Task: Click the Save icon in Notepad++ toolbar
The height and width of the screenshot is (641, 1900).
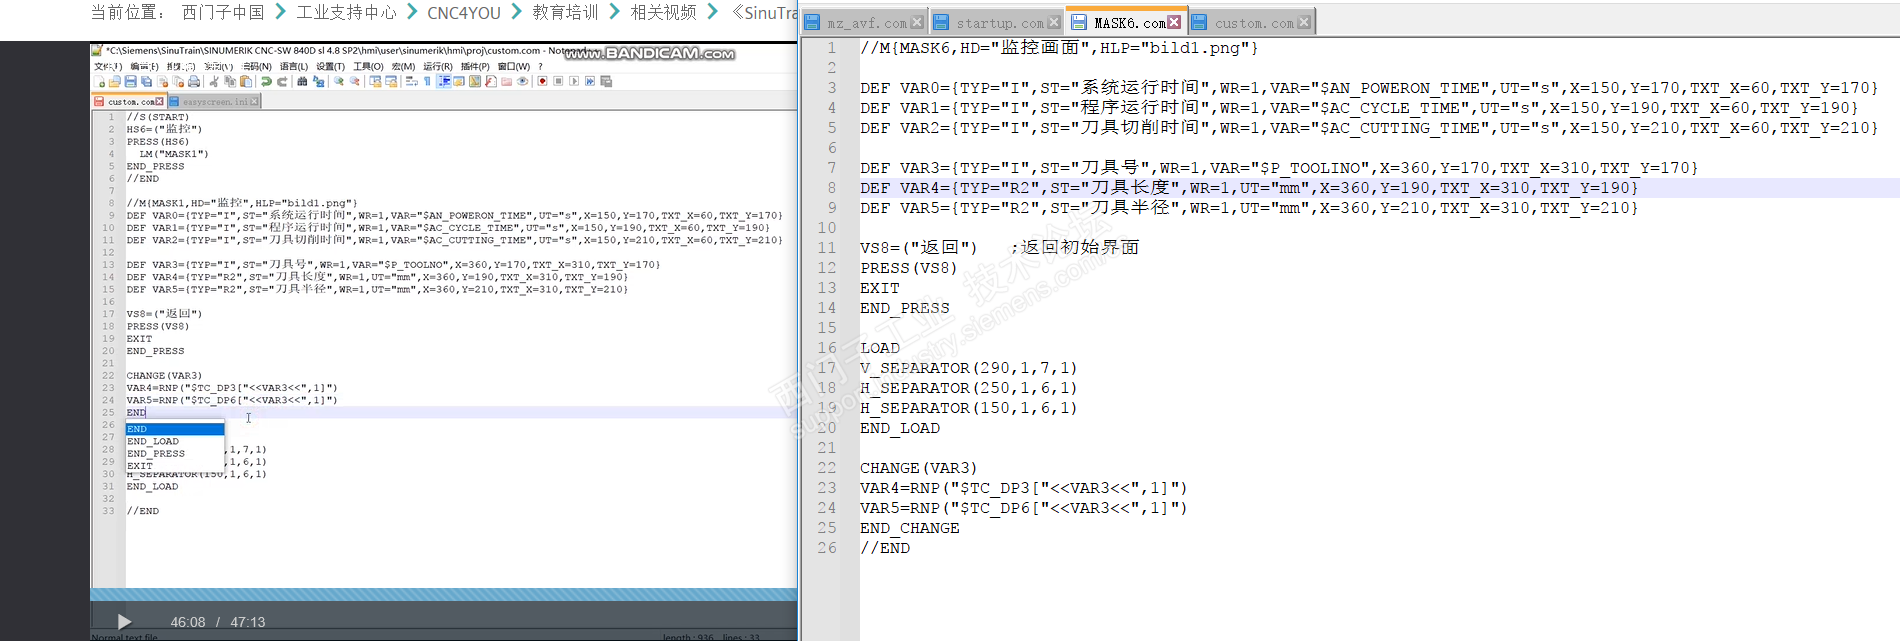Action: [x=131, y=82]
